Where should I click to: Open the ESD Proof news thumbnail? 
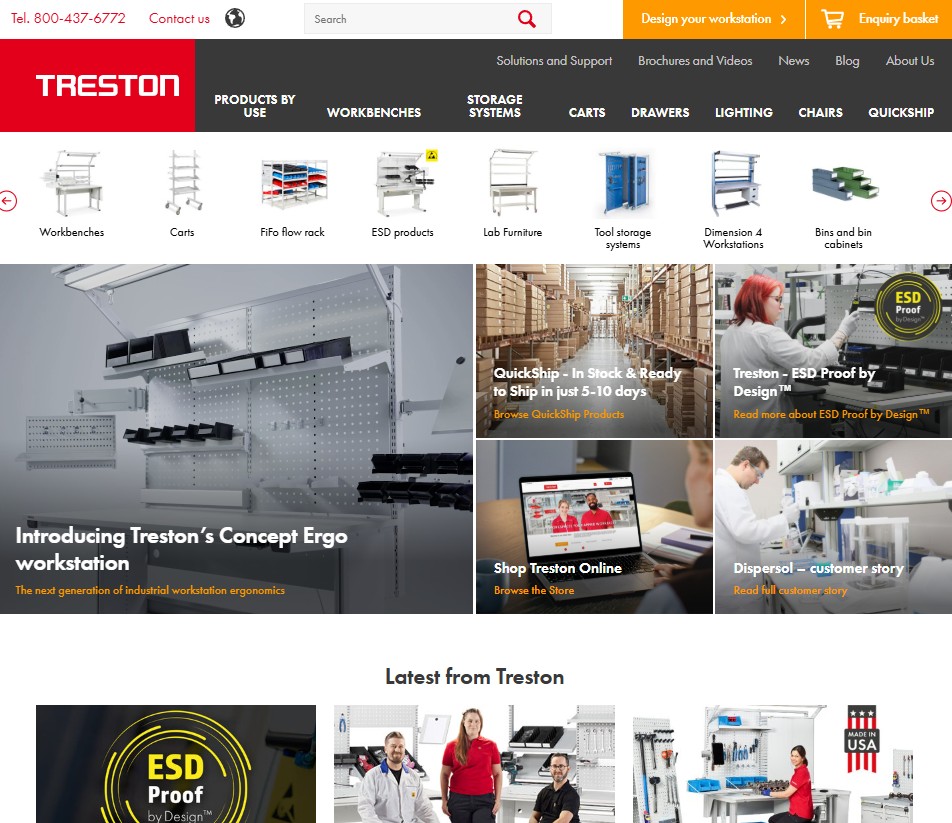click(x=176, y=764)
